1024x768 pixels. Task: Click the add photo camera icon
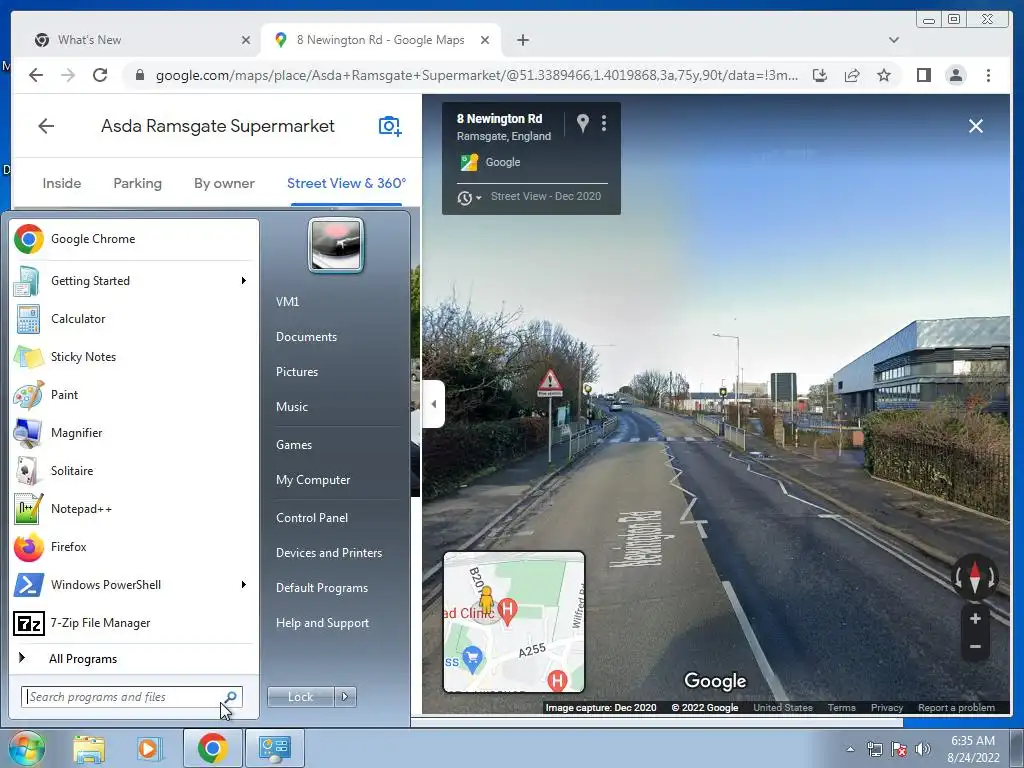pos(390,125)
